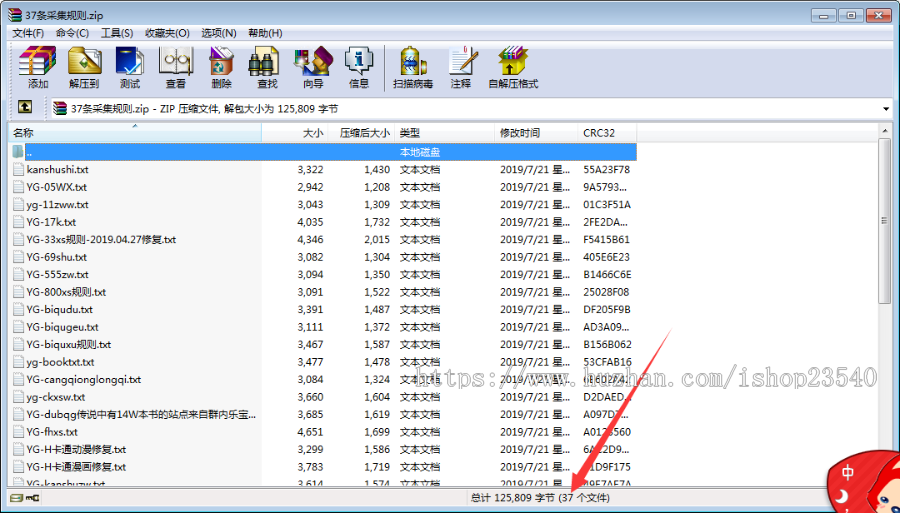
Task: Select YG-05WX.txt file name
Action: pos(56,187)
